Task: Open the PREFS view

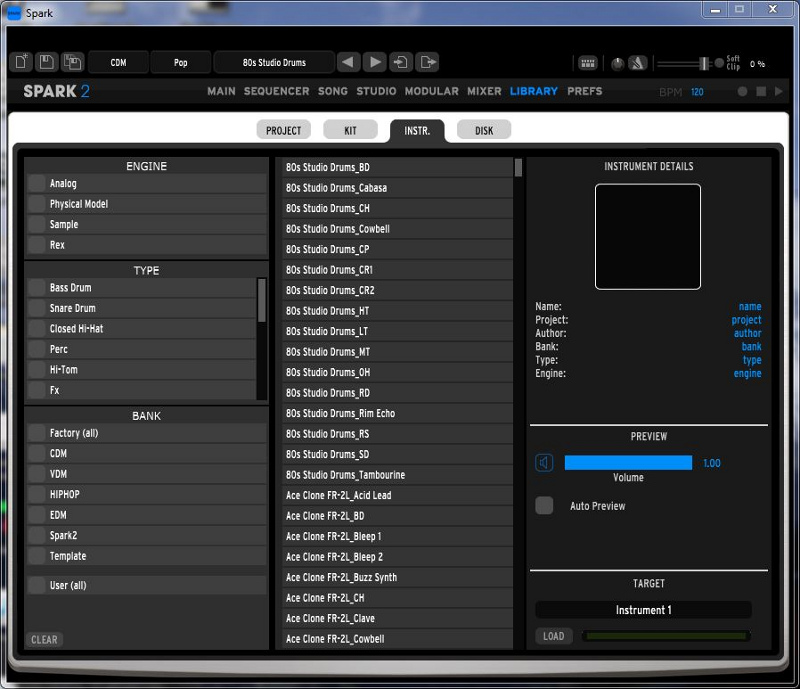Action: click(585, 91)
